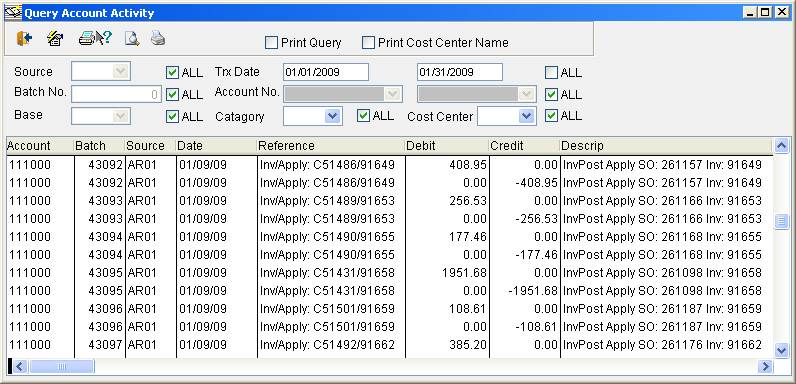Sort by the Debit column header
This screenshot has width=796, height=384.
tap(447, 146)
